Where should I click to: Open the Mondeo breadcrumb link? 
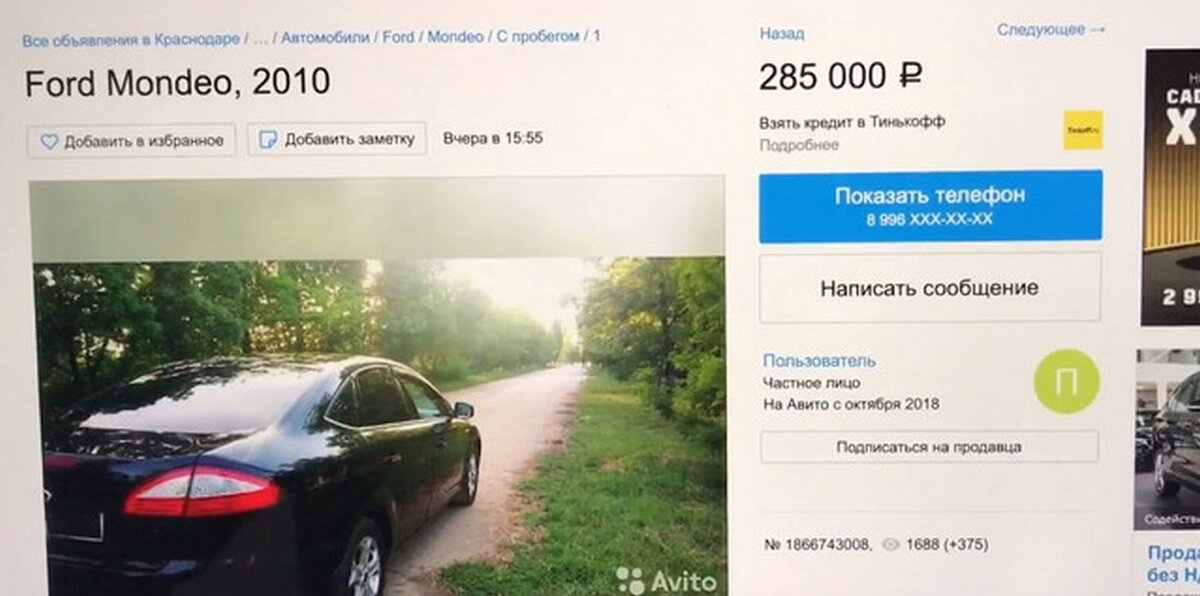click(455, 36)
